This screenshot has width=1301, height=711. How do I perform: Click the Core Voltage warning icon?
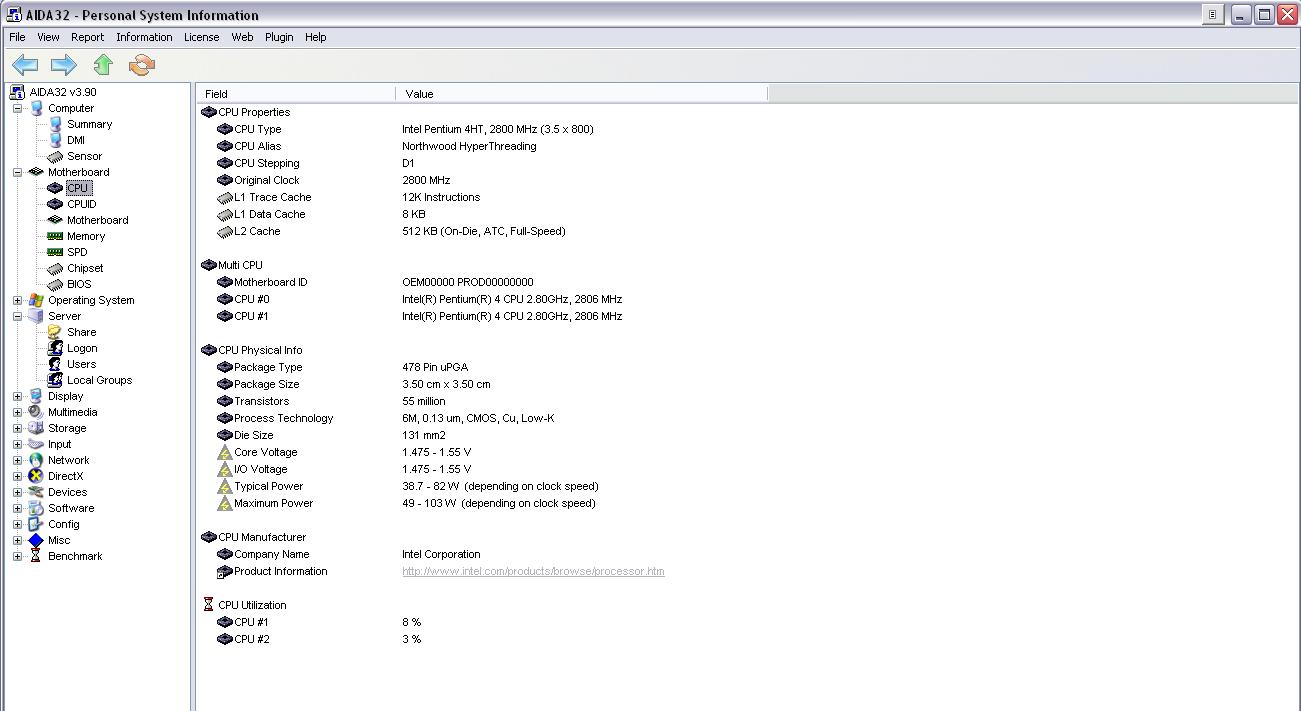(x=225, y=452)
